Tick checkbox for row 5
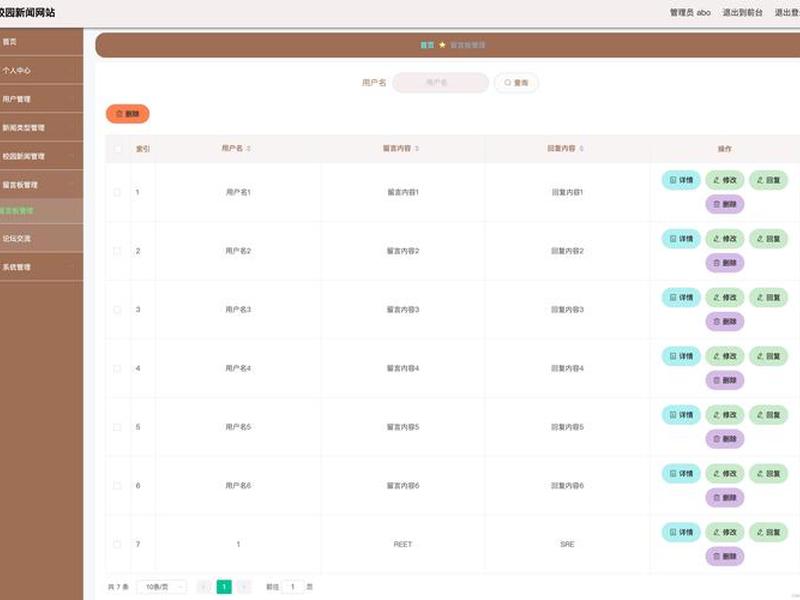Screen dimensions: 800x600 117,427
